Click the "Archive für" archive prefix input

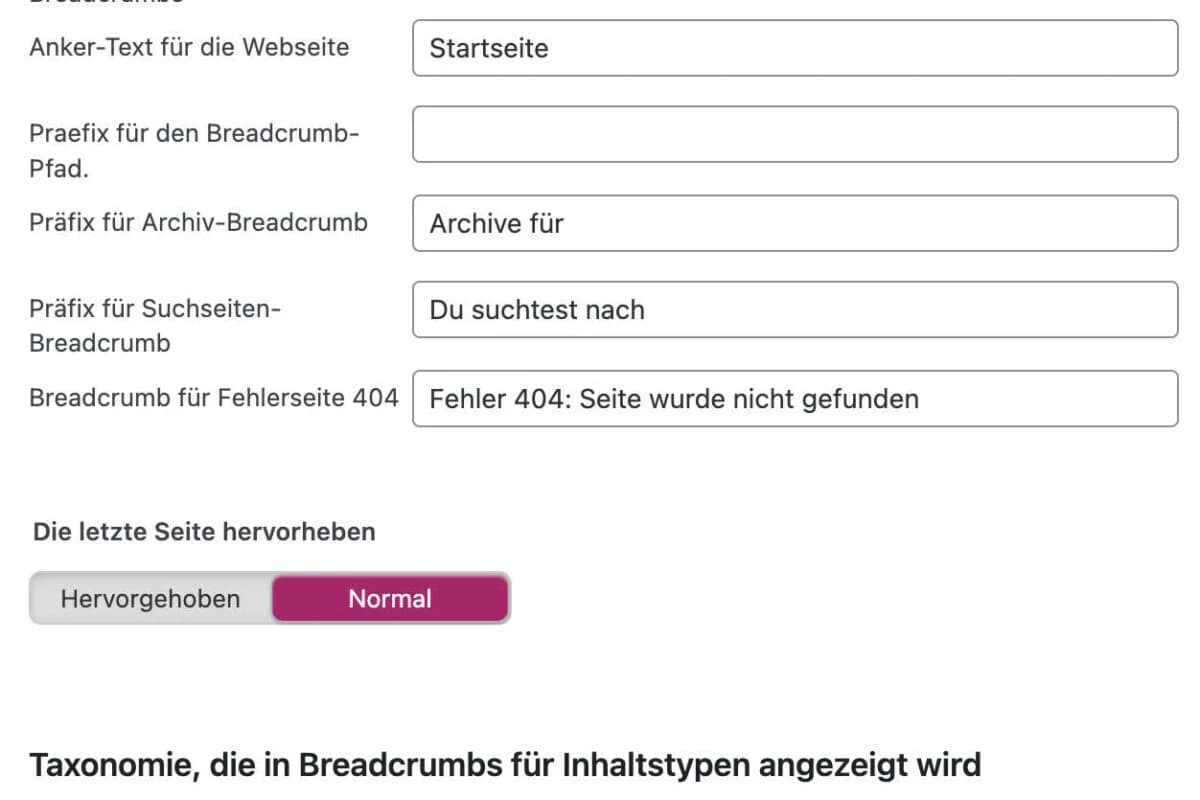pyautogui.click(x=700, y=222)
